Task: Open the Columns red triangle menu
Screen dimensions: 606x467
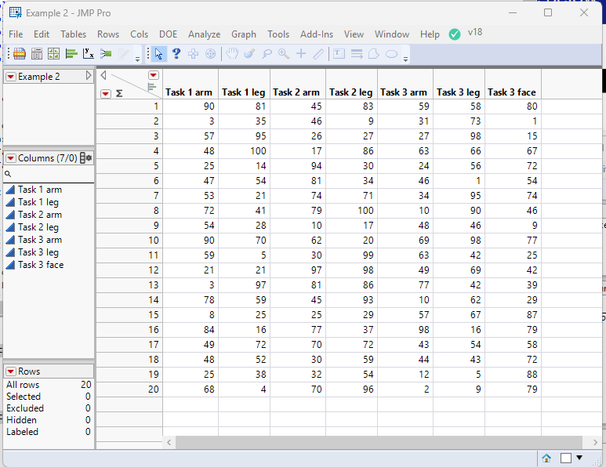Action: [x=11, y=158]
